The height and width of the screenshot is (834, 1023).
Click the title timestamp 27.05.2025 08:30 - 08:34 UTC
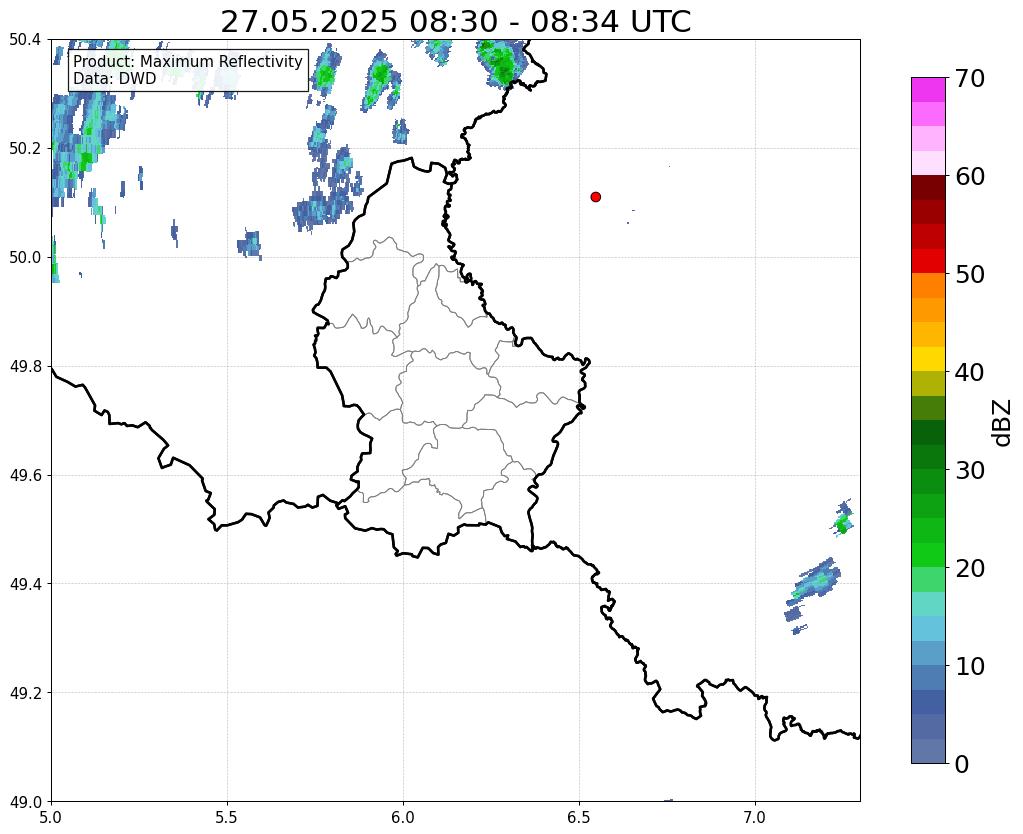tap(455, 22)
